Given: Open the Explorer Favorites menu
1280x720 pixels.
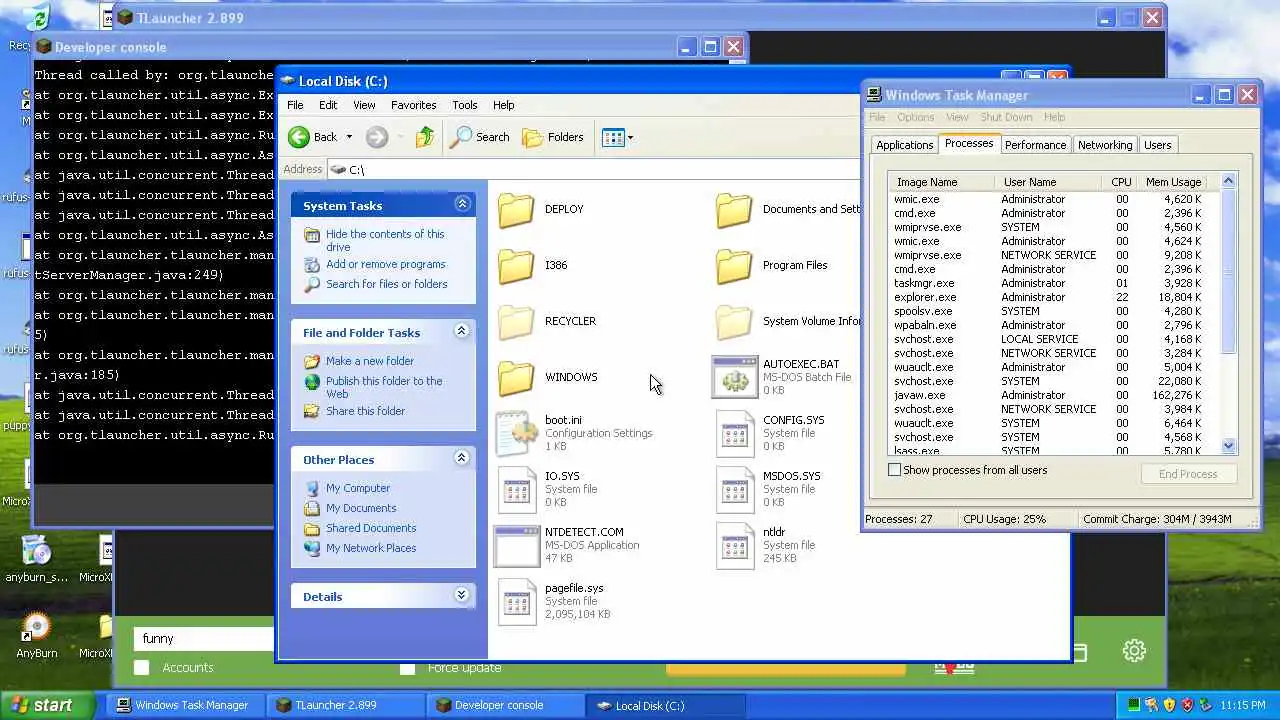Looking at the screenshot, I should [x=413, y=105].
